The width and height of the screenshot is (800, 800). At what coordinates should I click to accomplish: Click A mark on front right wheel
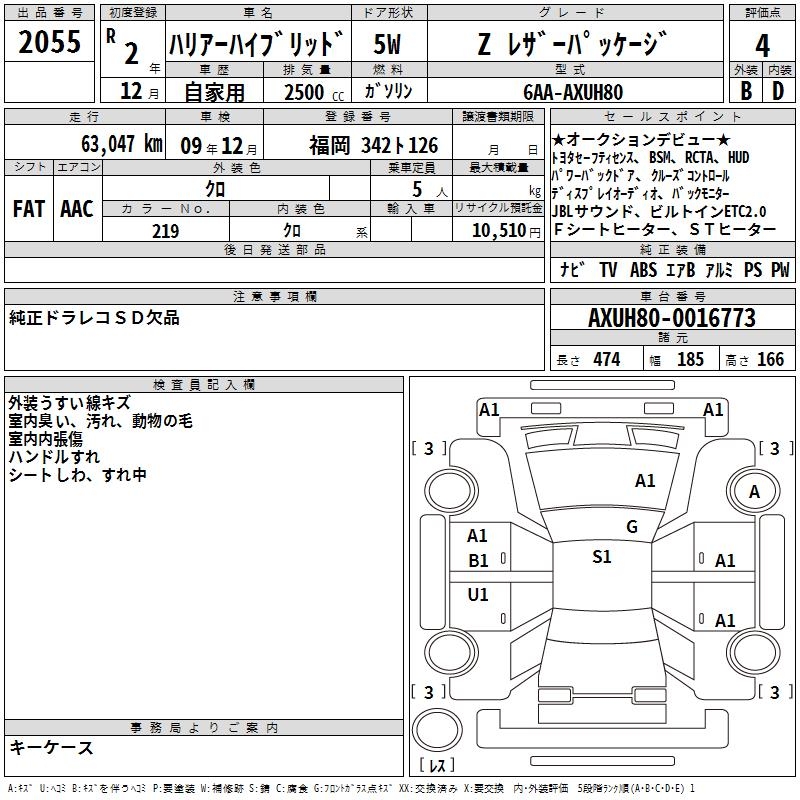coord(754,492)
